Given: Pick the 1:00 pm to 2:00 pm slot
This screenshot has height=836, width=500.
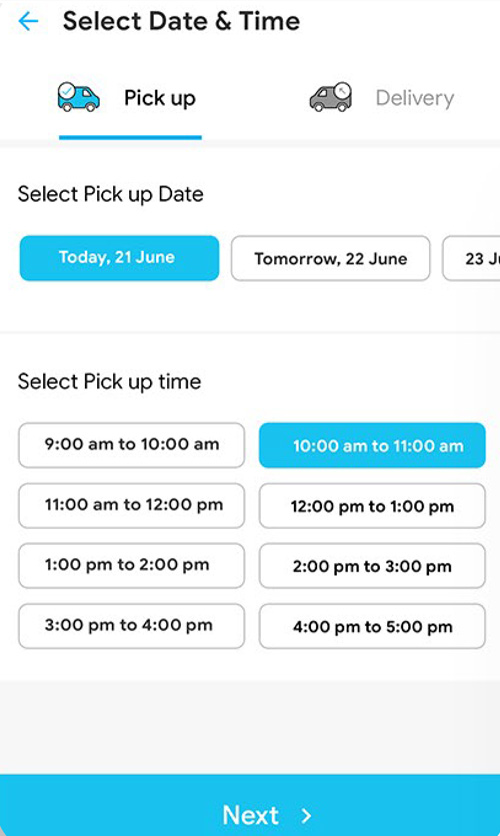Looking at the screenshot, I should [x=132, y=566].
